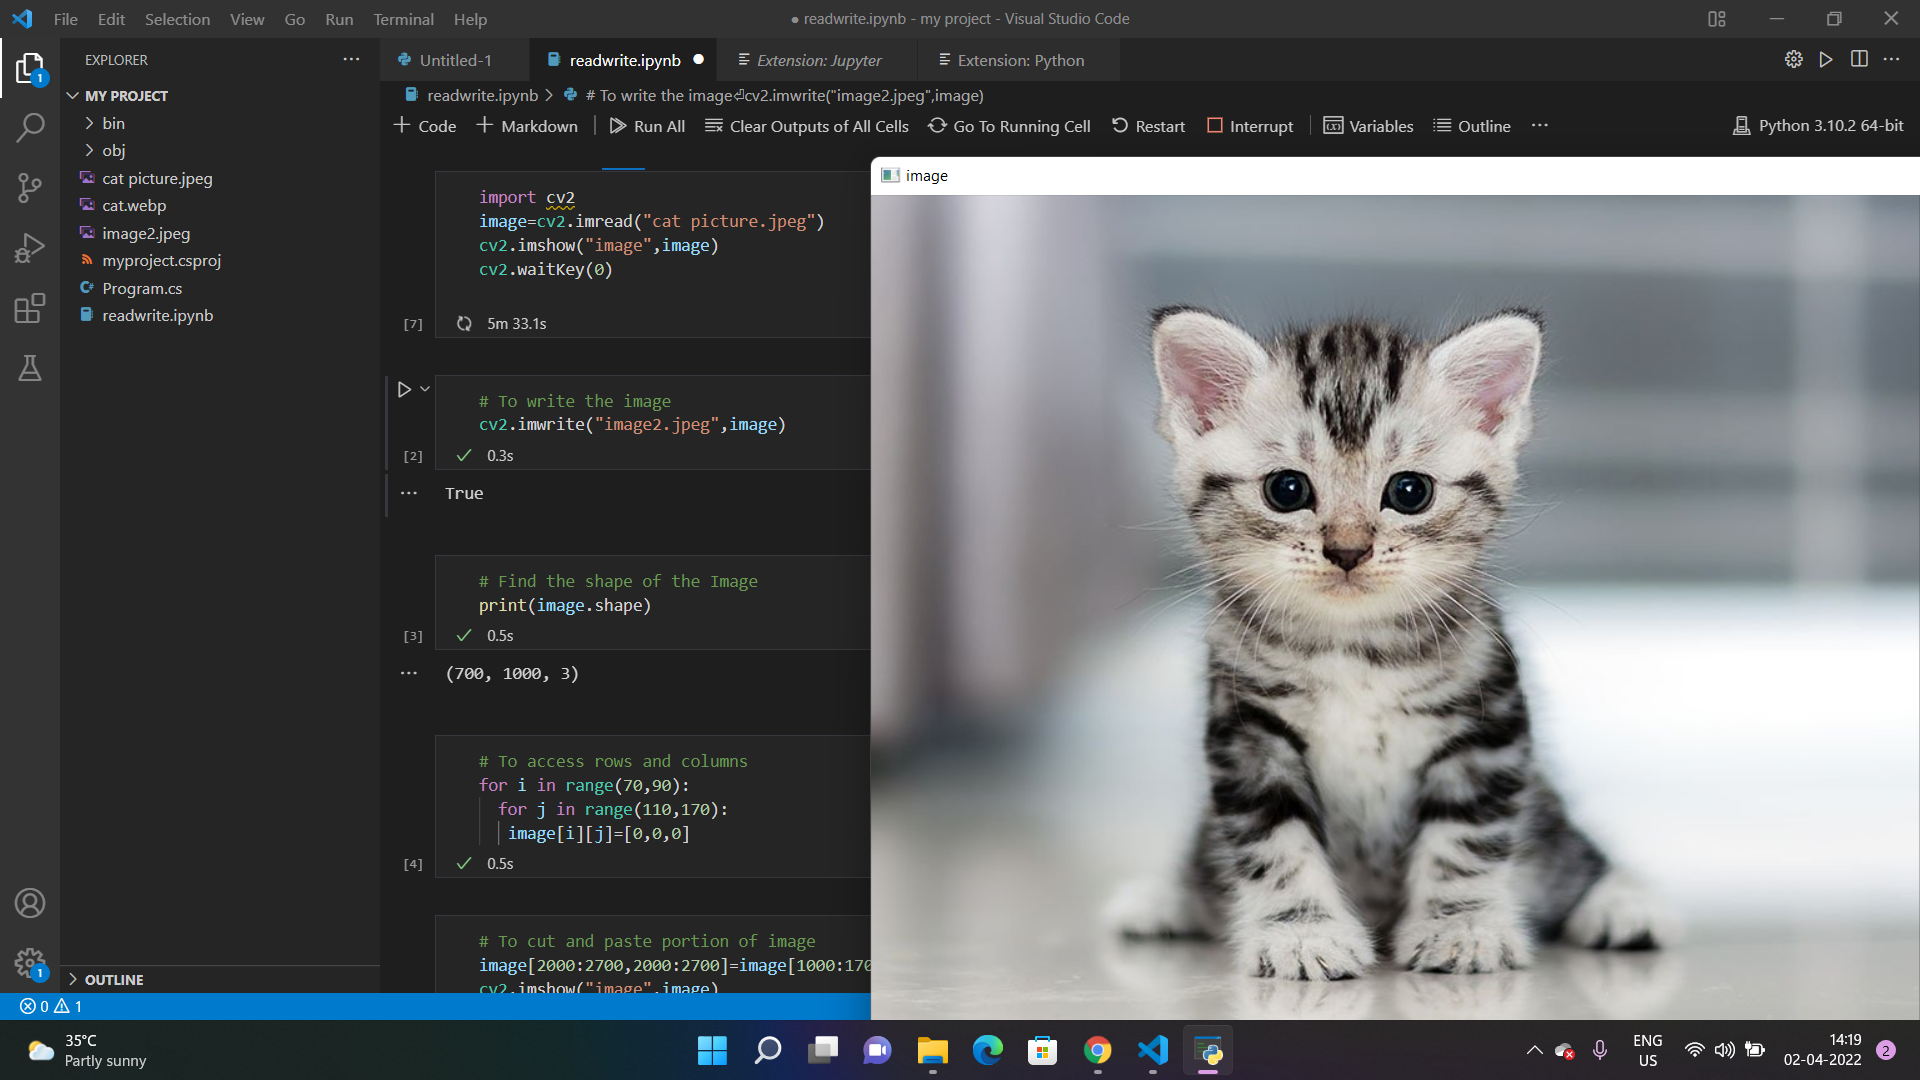This screenshot has height=1080, width=1920.
Task: Interrupt the running kernel
Action: pos(1250,126)
